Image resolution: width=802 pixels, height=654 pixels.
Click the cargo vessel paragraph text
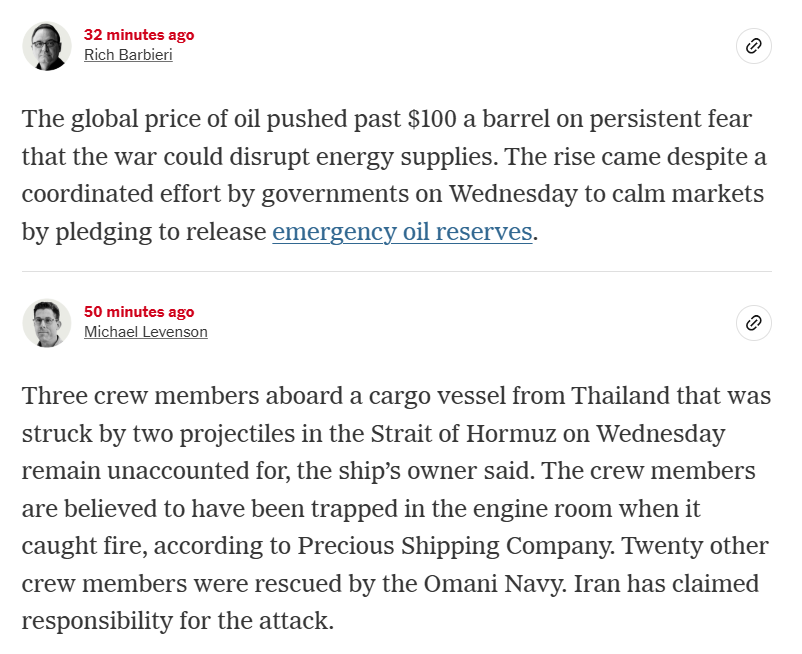pos(396,508)
